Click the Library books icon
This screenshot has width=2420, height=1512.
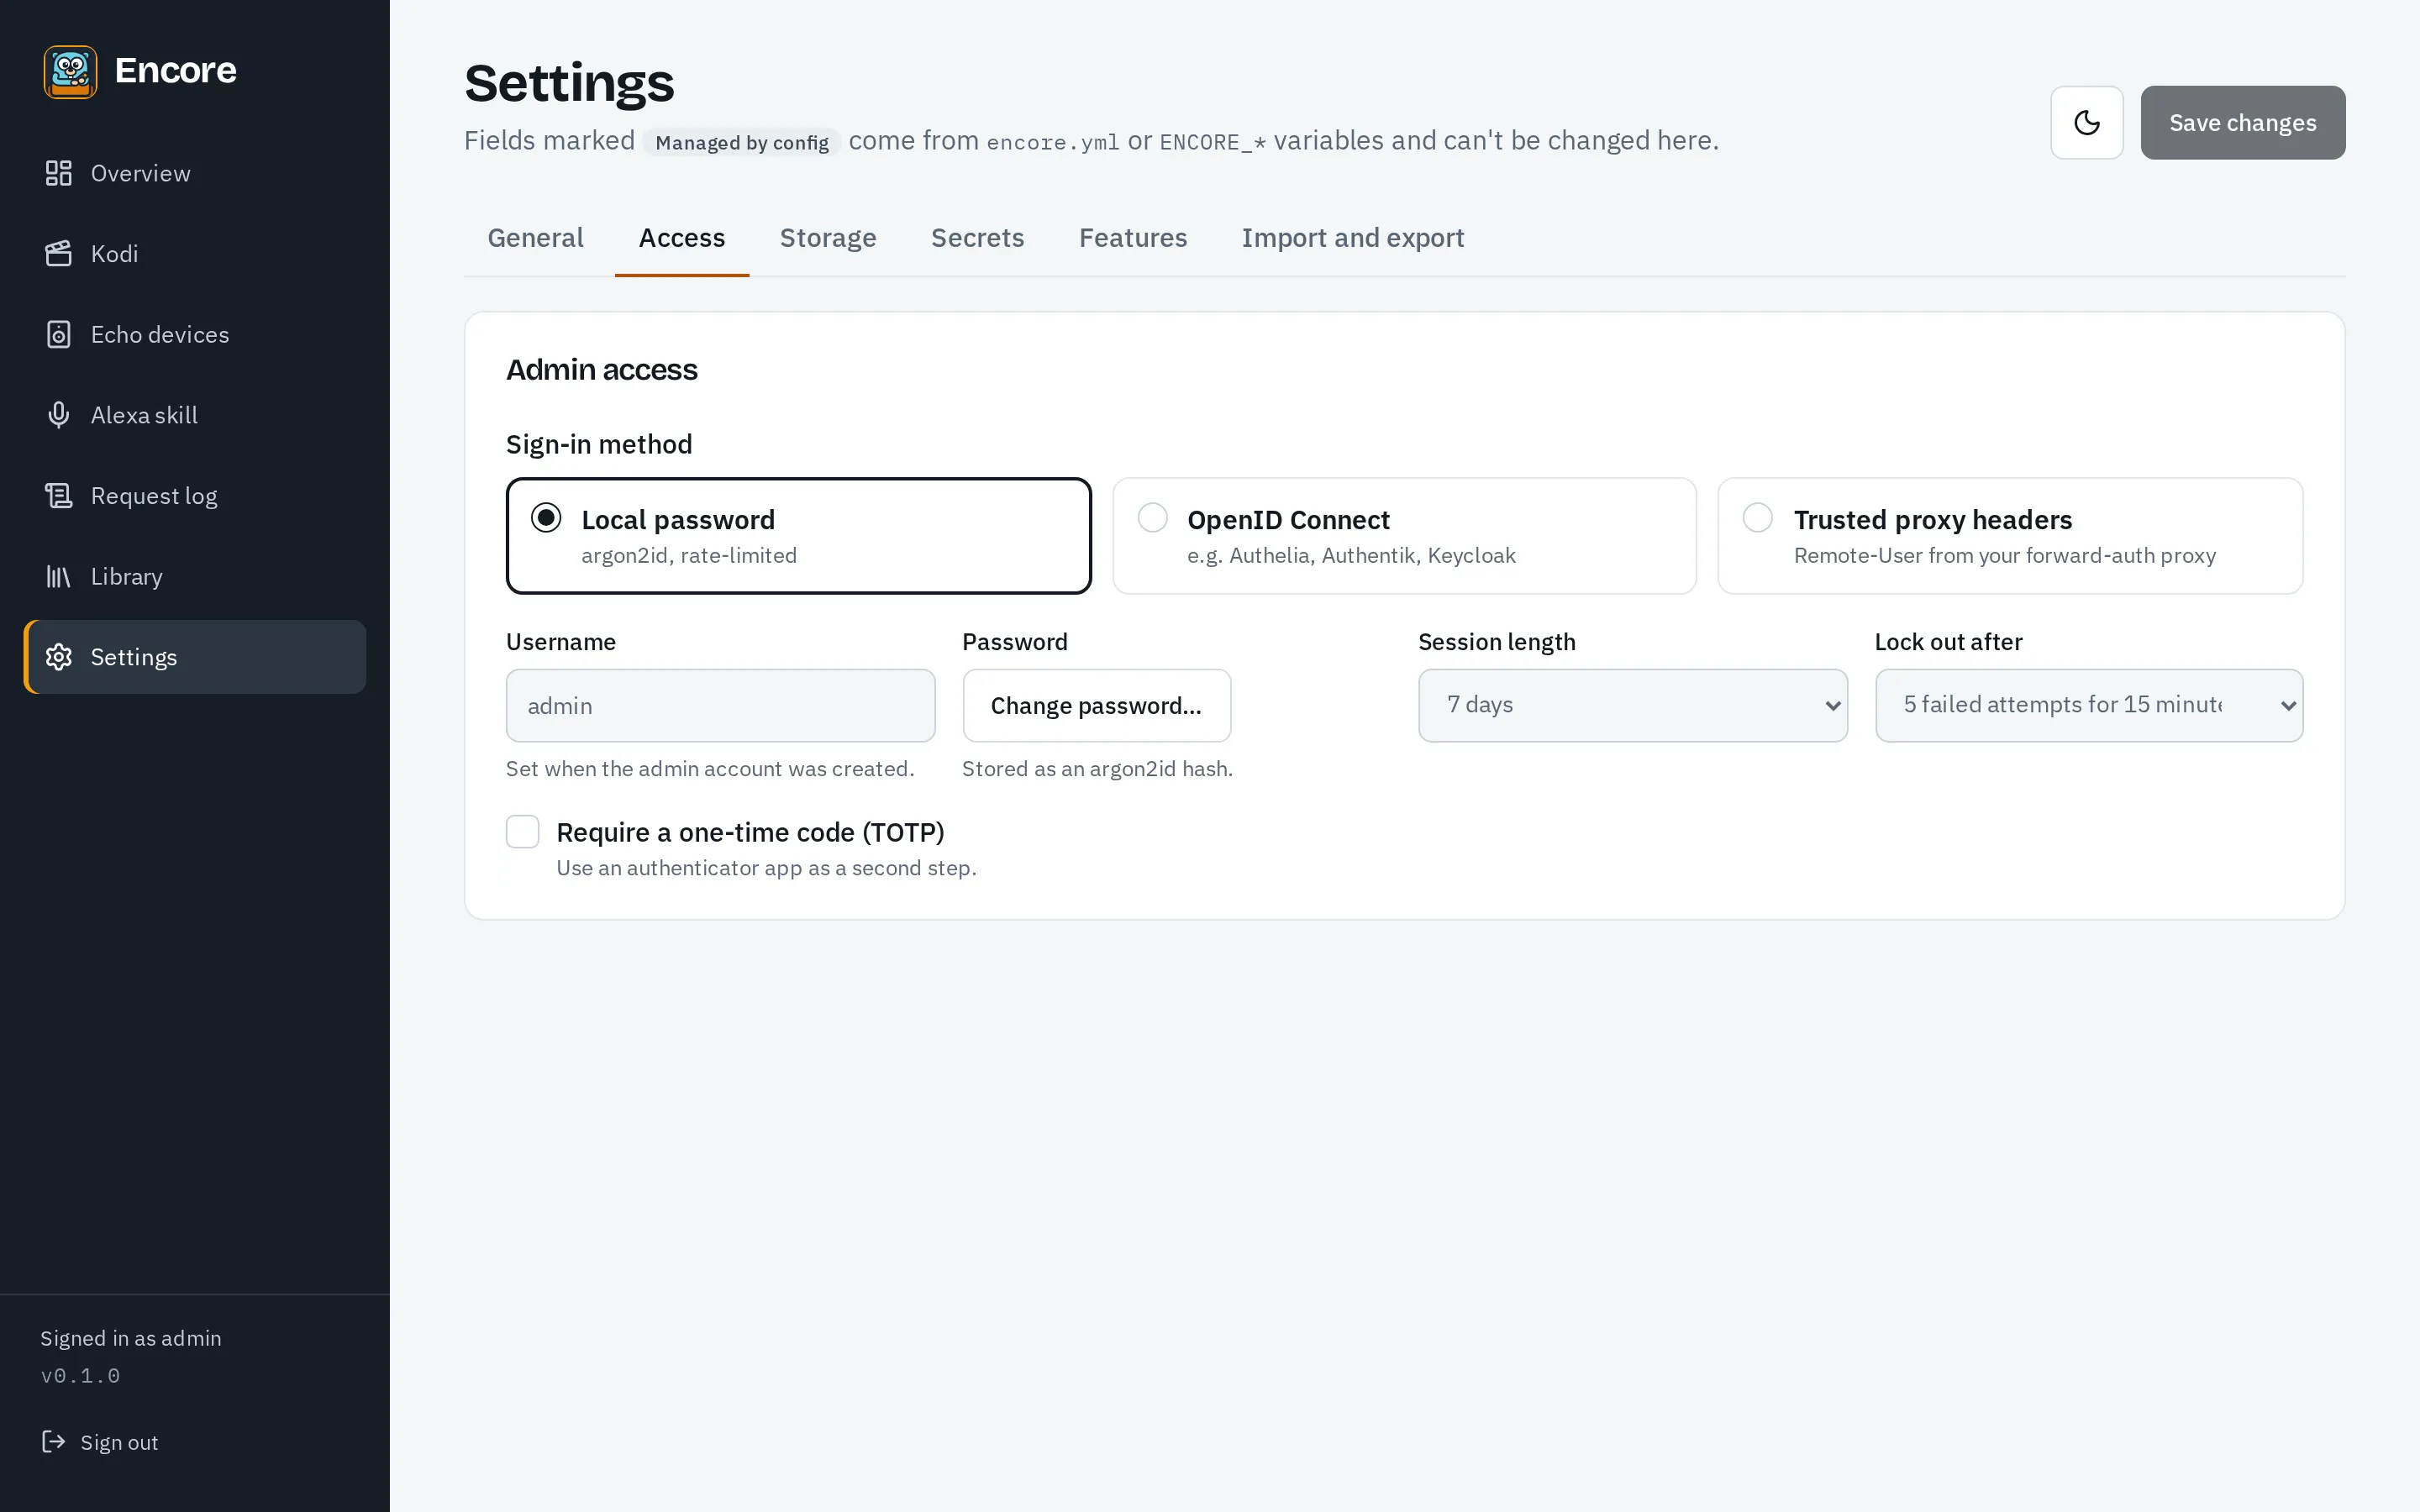pos(59,576)
